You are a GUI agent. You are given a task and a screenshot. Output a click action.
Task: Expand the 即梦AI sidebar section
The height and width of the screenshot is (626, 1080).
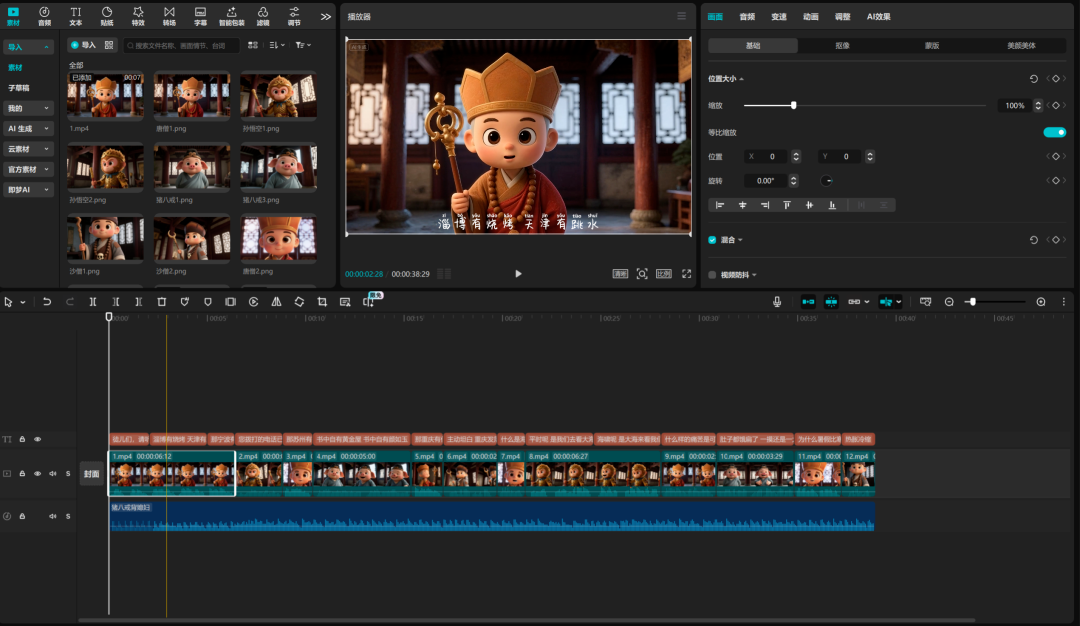28,189
